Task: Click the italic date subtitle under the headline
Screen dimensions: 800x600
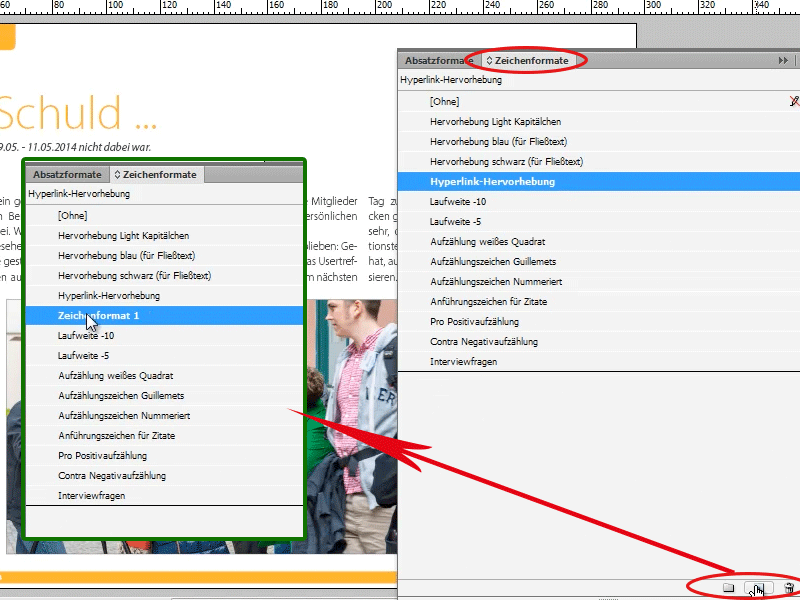Action: click(76, 147)
